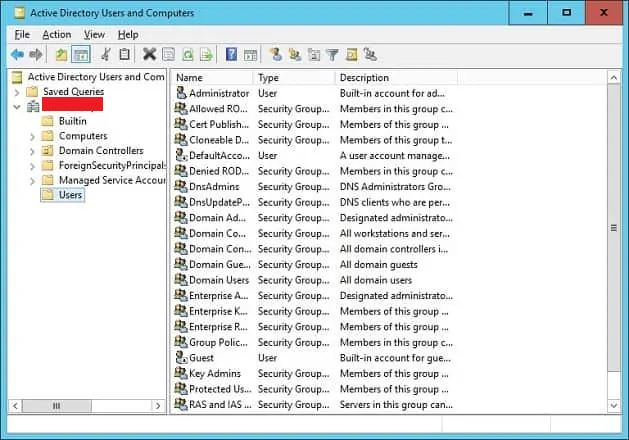
Task: Create a new group with toolbar icon
Action: pos(295,55)
